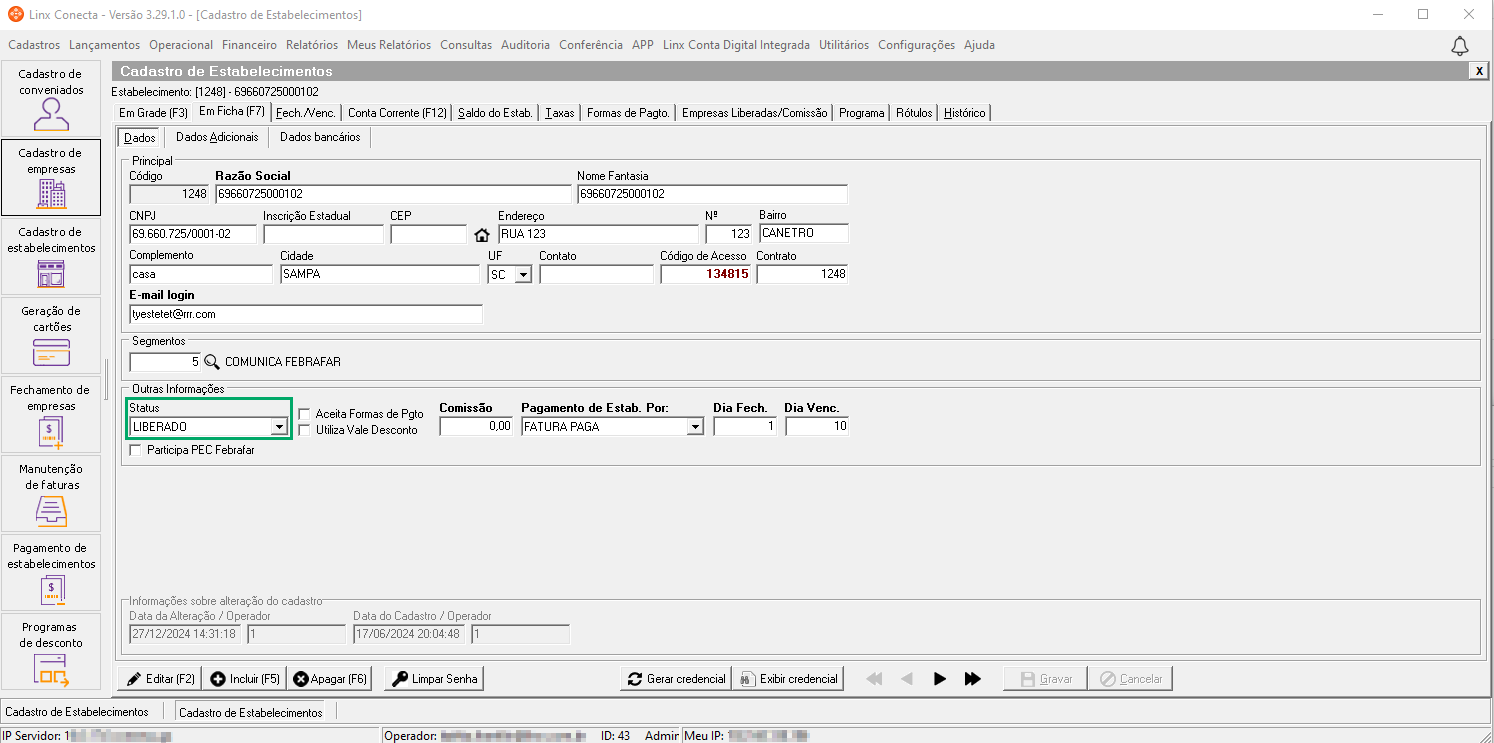The height and width of the screenshot is (743, 1494).
Task: Open the Meus Relatórios menu
Action: tap(389, 45)
